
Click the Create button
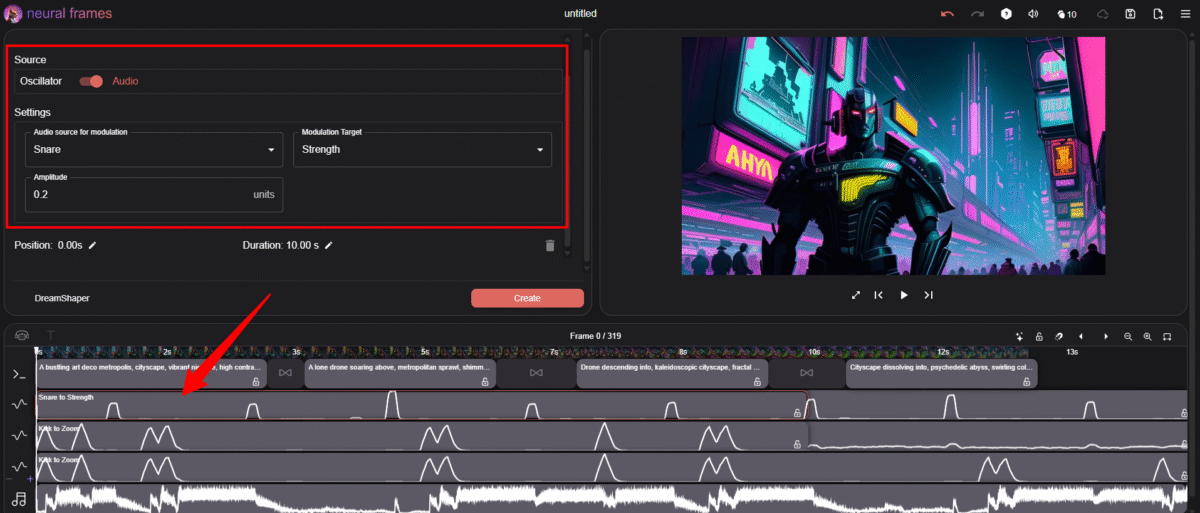pos(527,298)
